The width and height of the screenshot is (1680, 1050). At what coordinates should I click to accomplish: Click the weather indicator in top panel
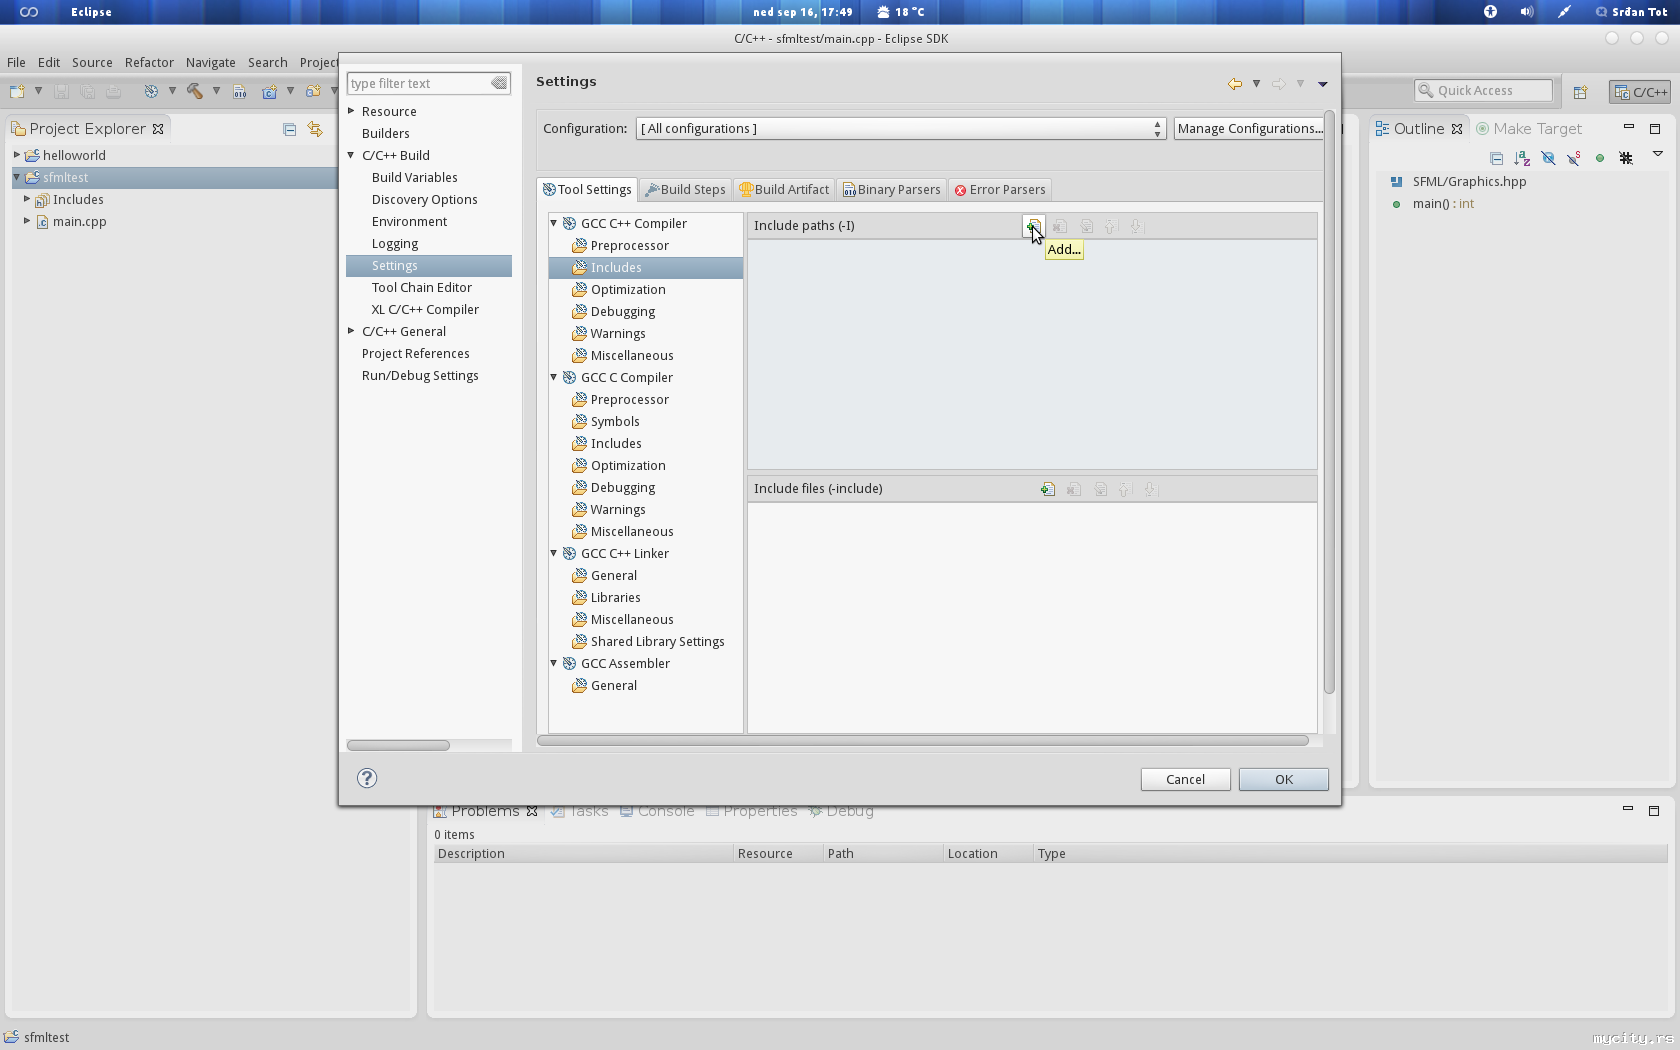coord(900,12)
